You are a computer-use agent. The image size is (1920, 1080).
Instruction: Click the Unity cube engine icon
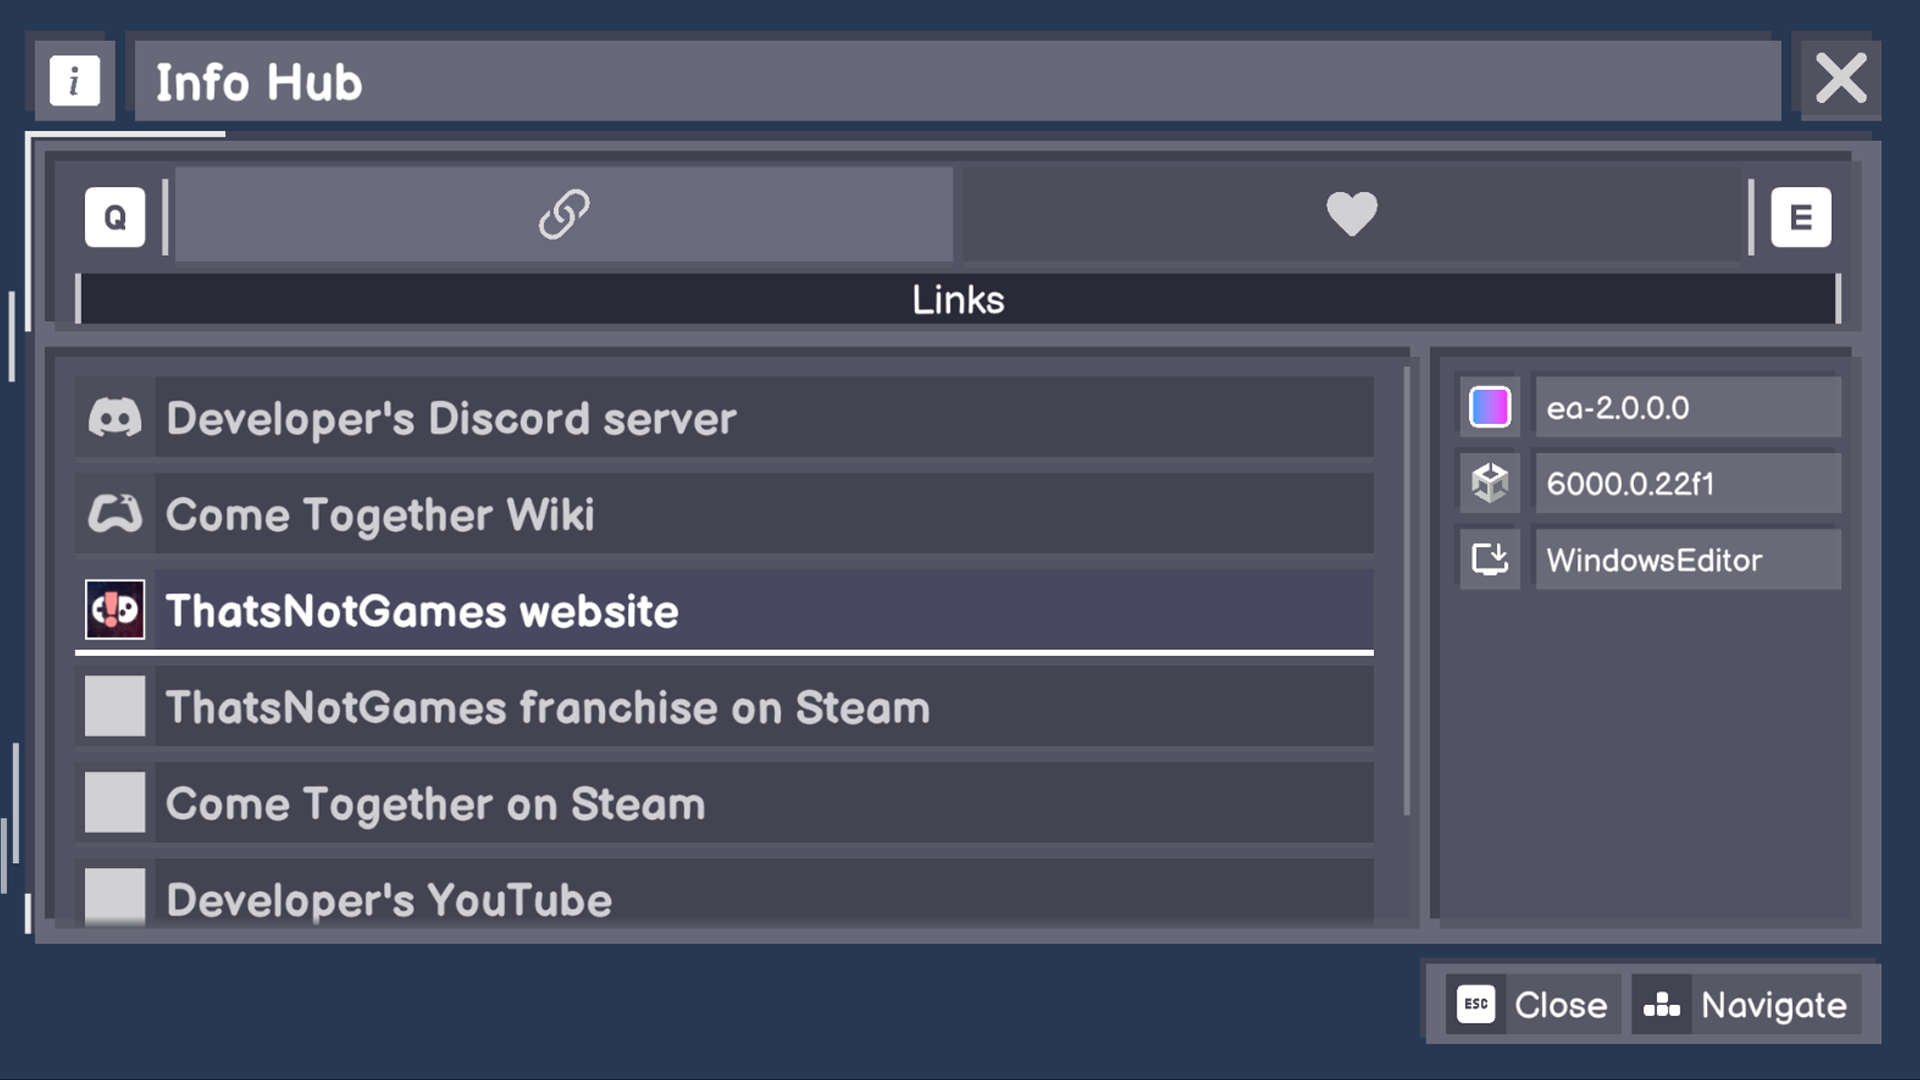[x=1490, y=484]
